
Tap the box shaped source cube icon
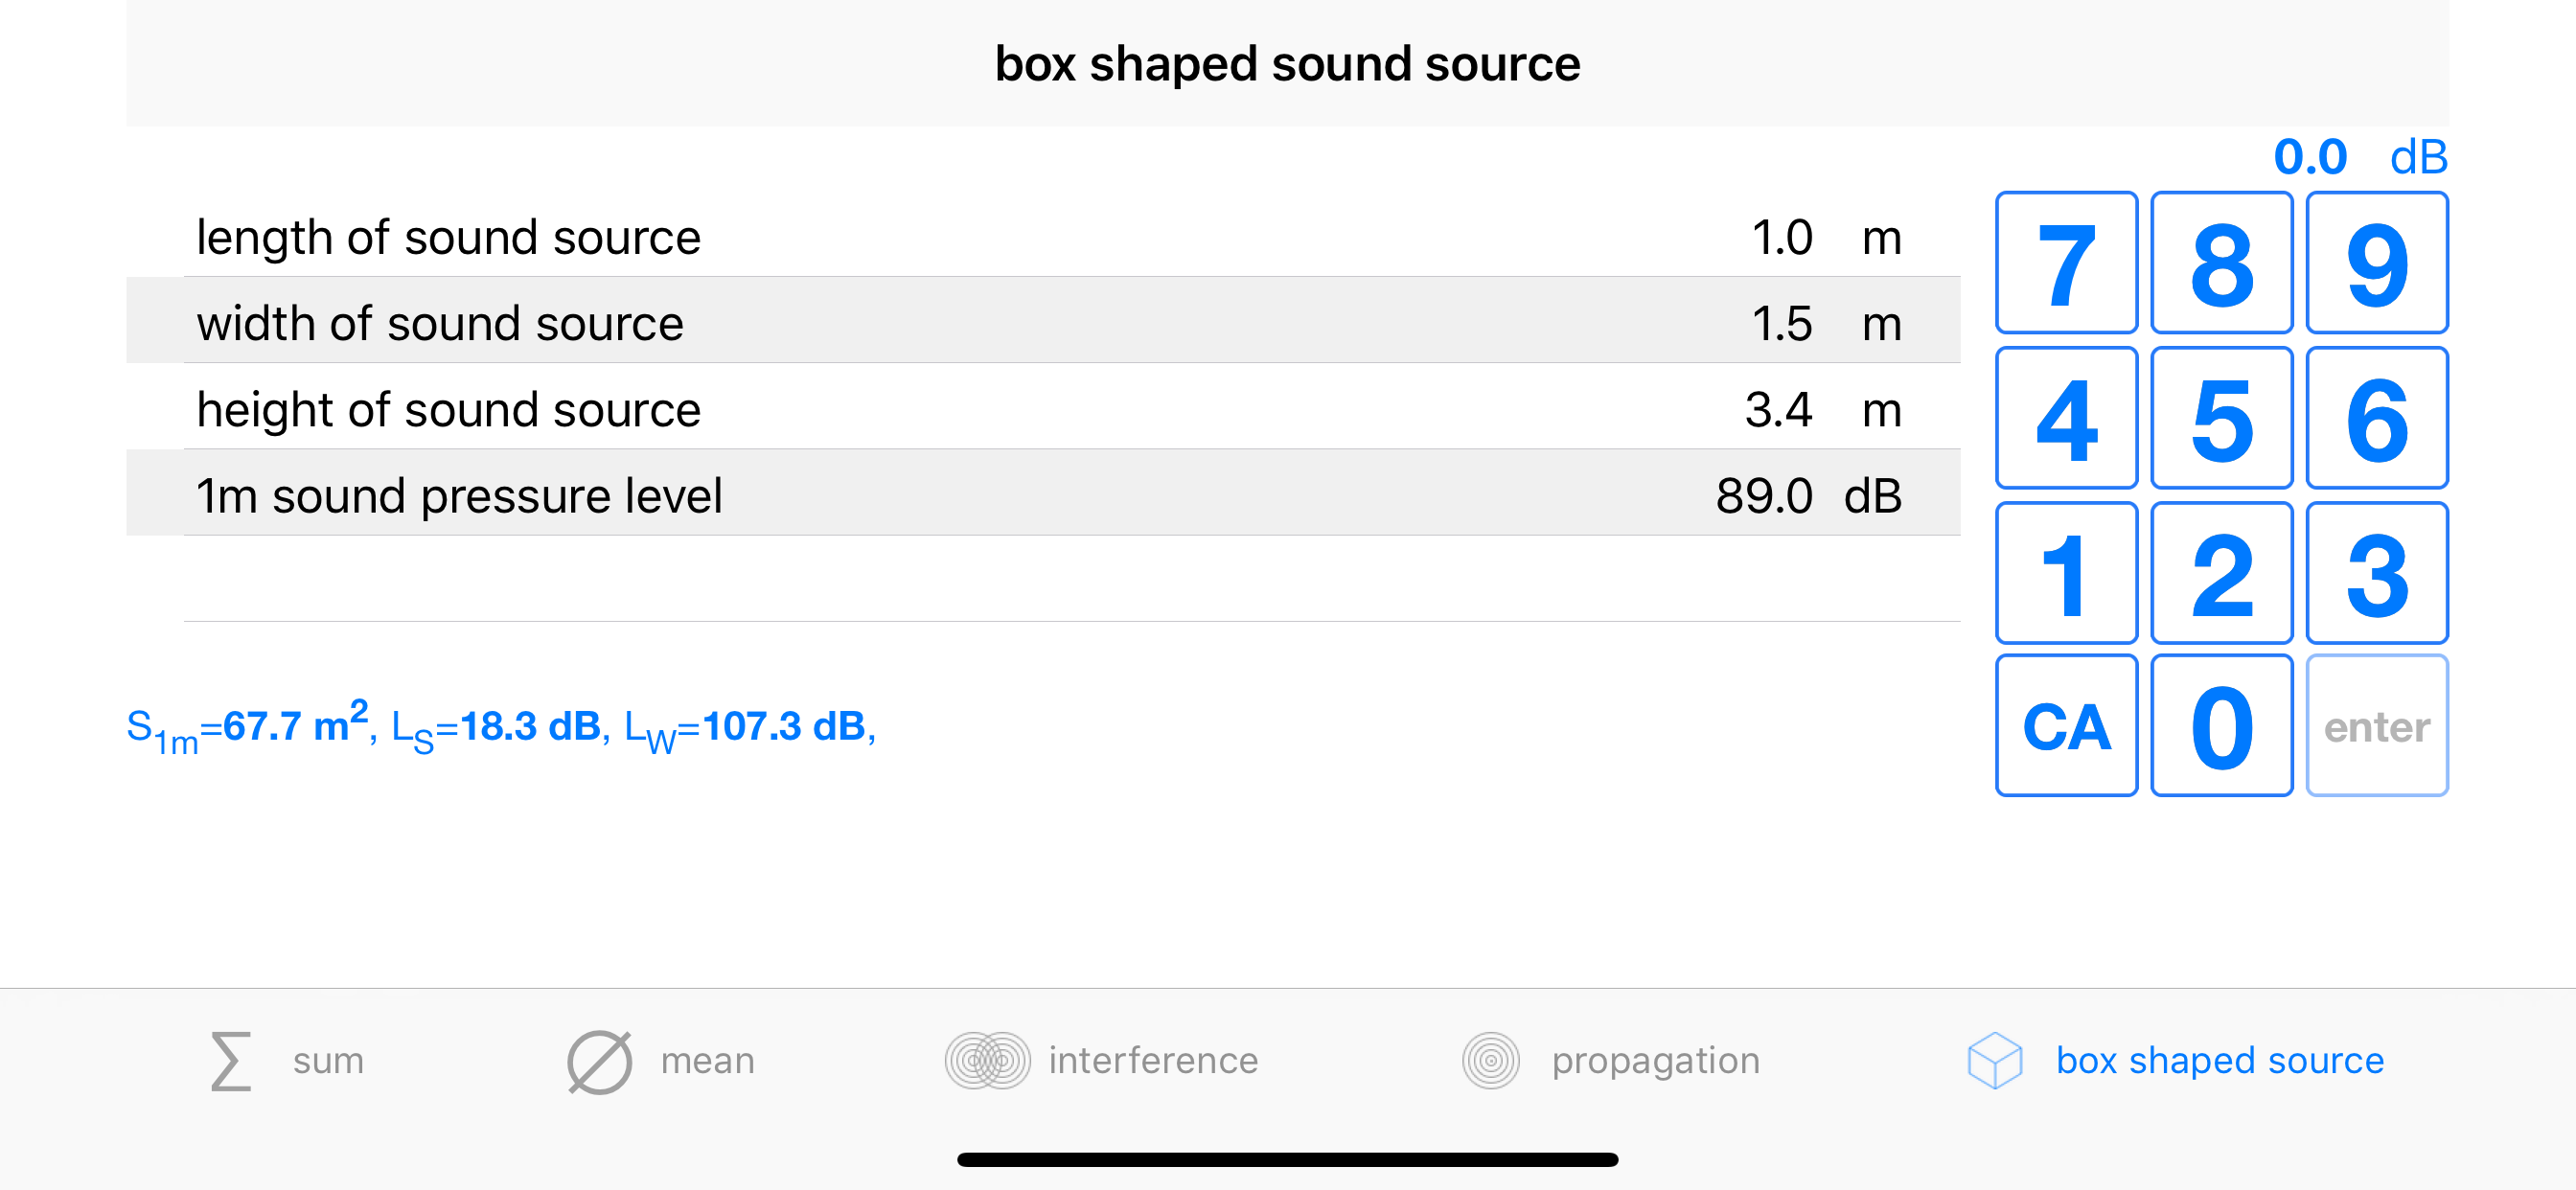[1994, 1060]
